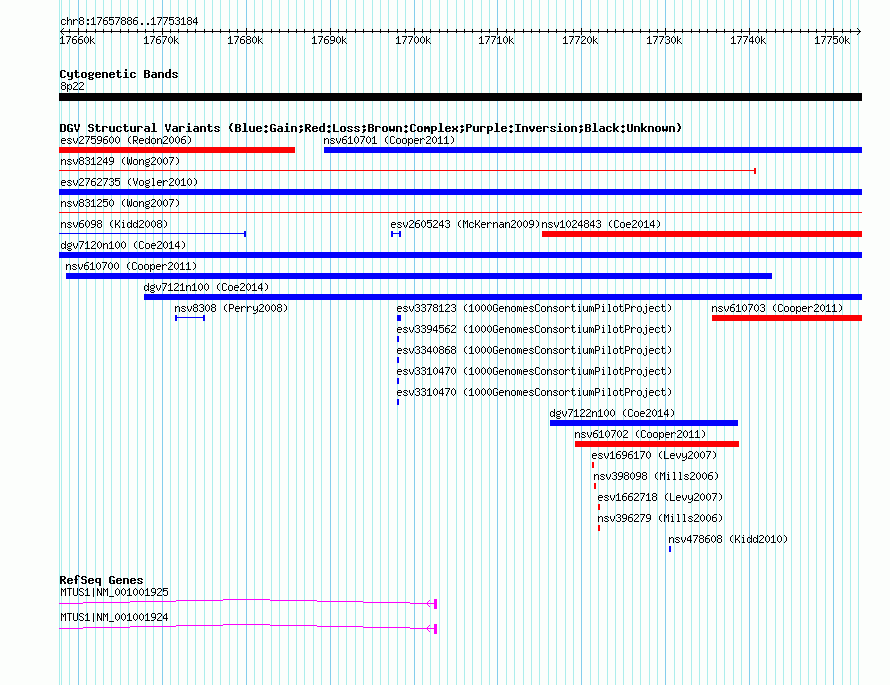Image resolution: width=890 pixels, height=685 pixels.
Task: Open variant nsv610702 (Cooper2011) label
Action: click(640, 434)
